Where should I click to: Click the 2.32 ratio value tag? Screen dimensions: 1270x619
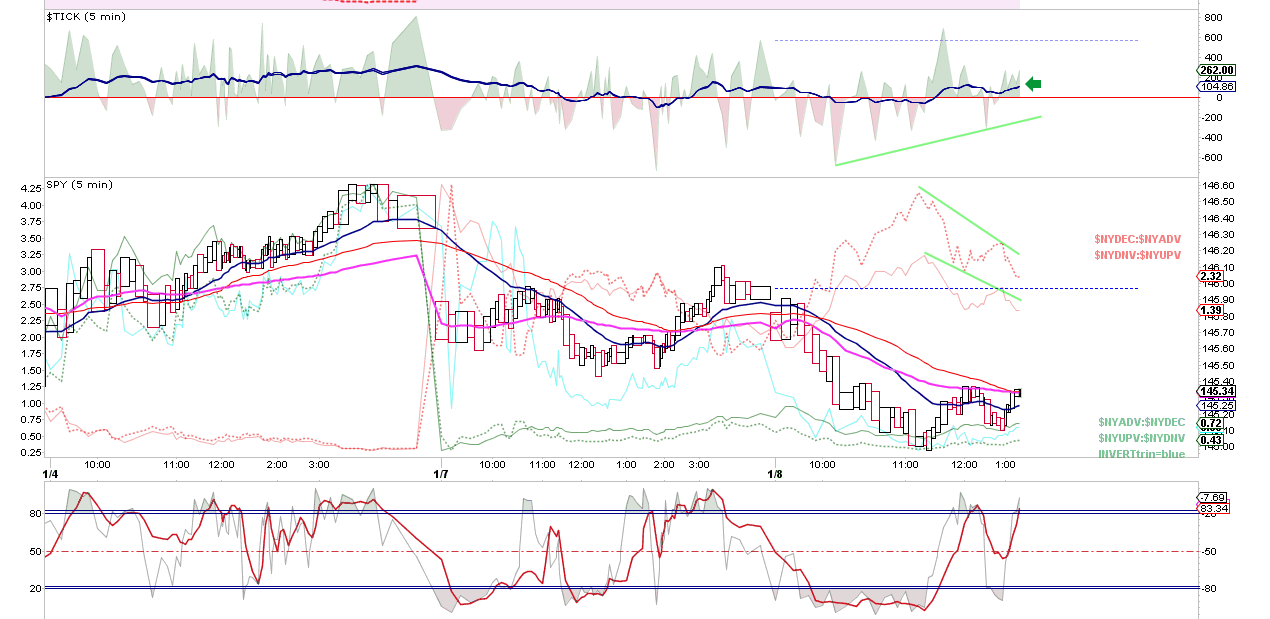tap(1211, 276)
